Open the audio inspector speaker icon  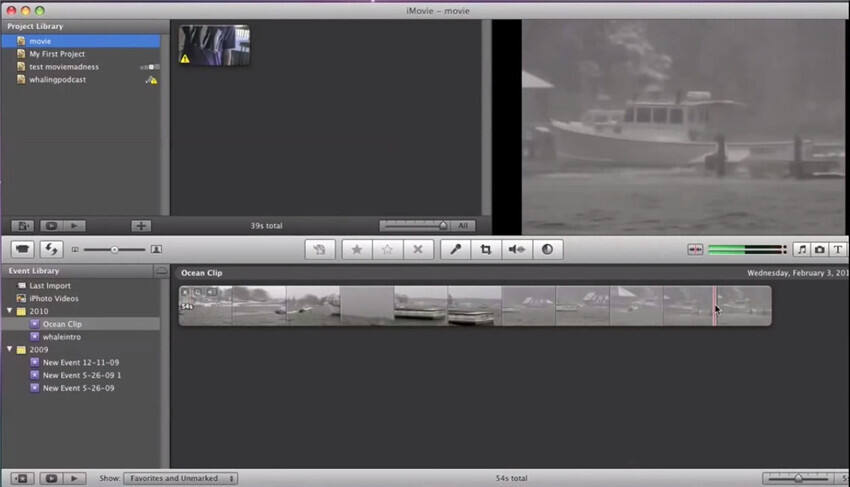(x=517, y=249)
